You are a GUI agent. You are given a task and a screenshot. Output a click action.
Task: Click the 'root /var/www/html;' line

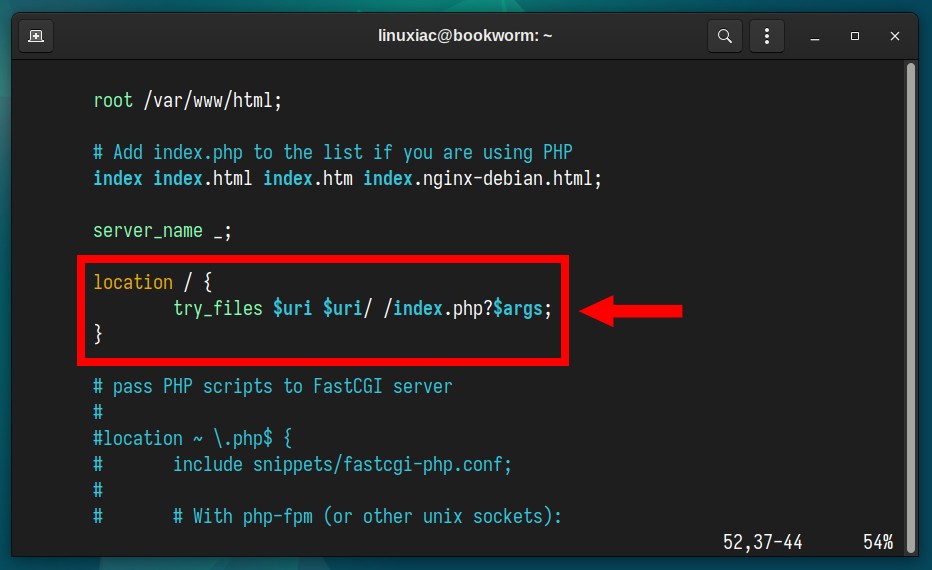pyautogui.click(x=187, y=100)
